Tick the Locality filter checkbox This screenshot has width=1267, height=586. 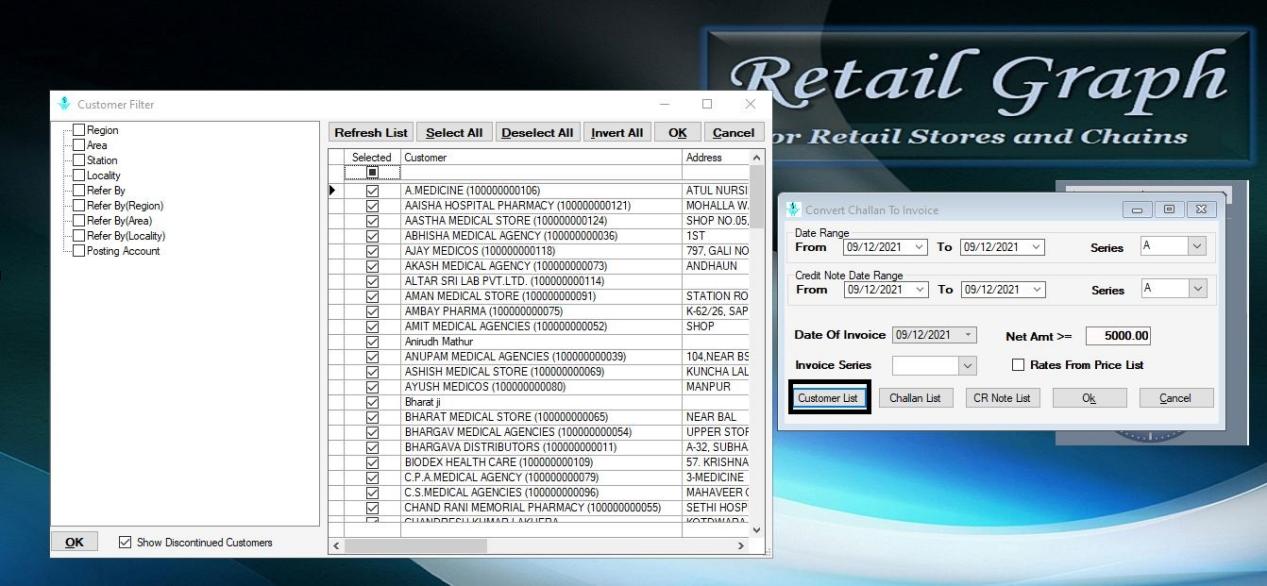79,175
